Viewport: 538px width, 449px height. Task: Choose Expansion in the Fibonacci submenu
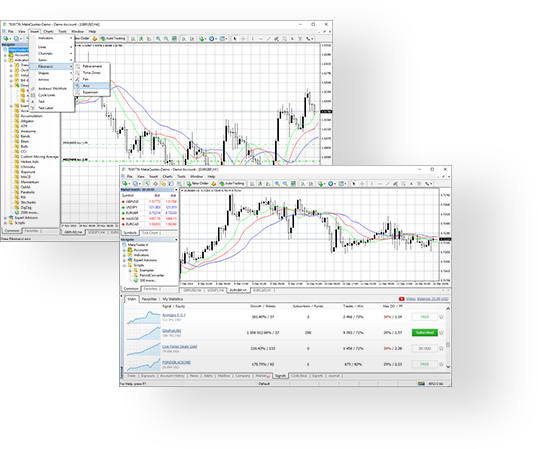[x=92, y=92]
